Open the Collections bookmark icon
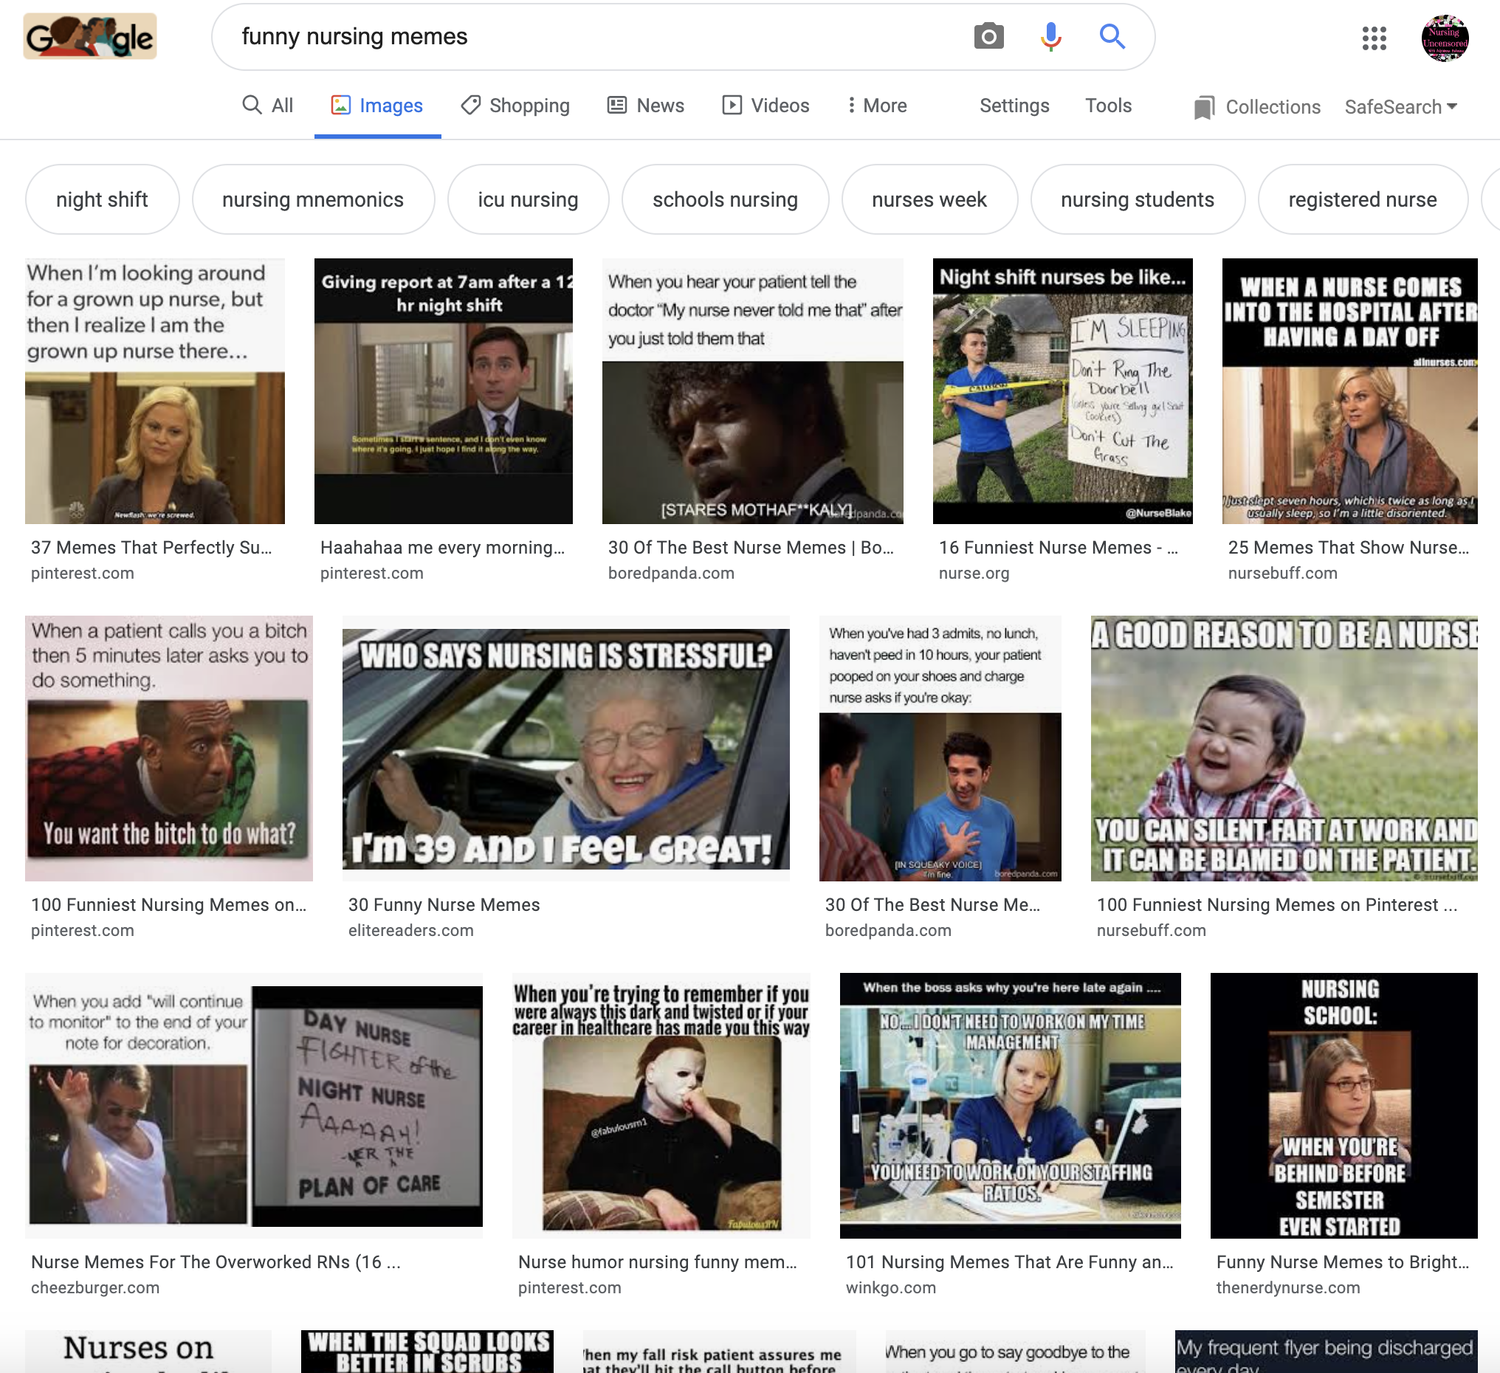The height and width of the screenshot is (1373, 1500). [x=1204, y=107]
